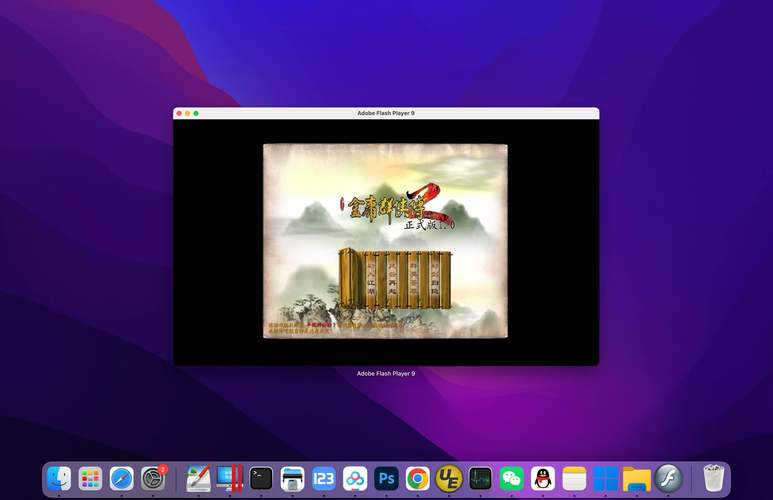Image resolution: width=773 pixels, height=500 pixels.
Task: Open Launchpad in the Dock
Action: click(90, 478)
